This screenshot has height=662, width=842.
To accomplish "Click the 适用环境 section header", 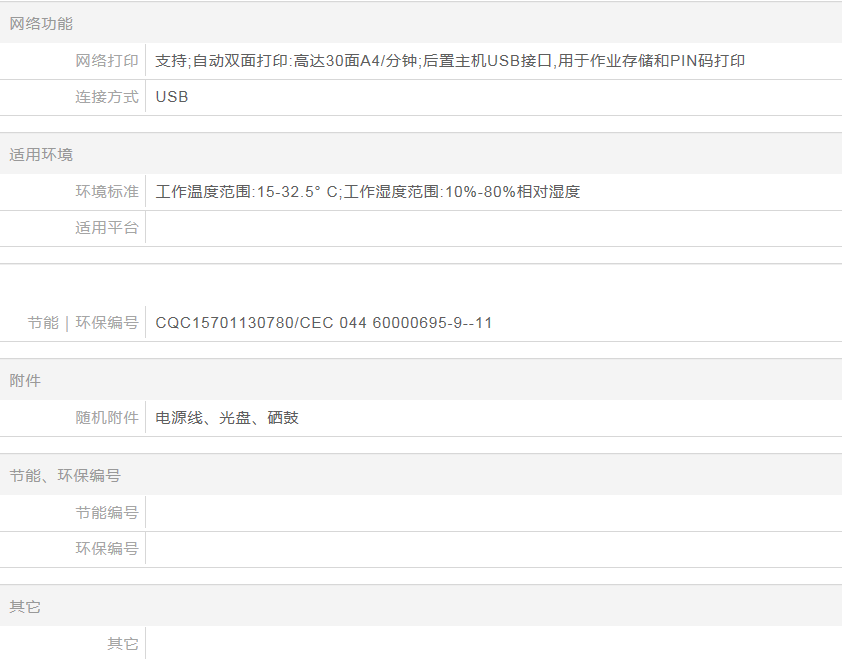I will pos(41,155).
